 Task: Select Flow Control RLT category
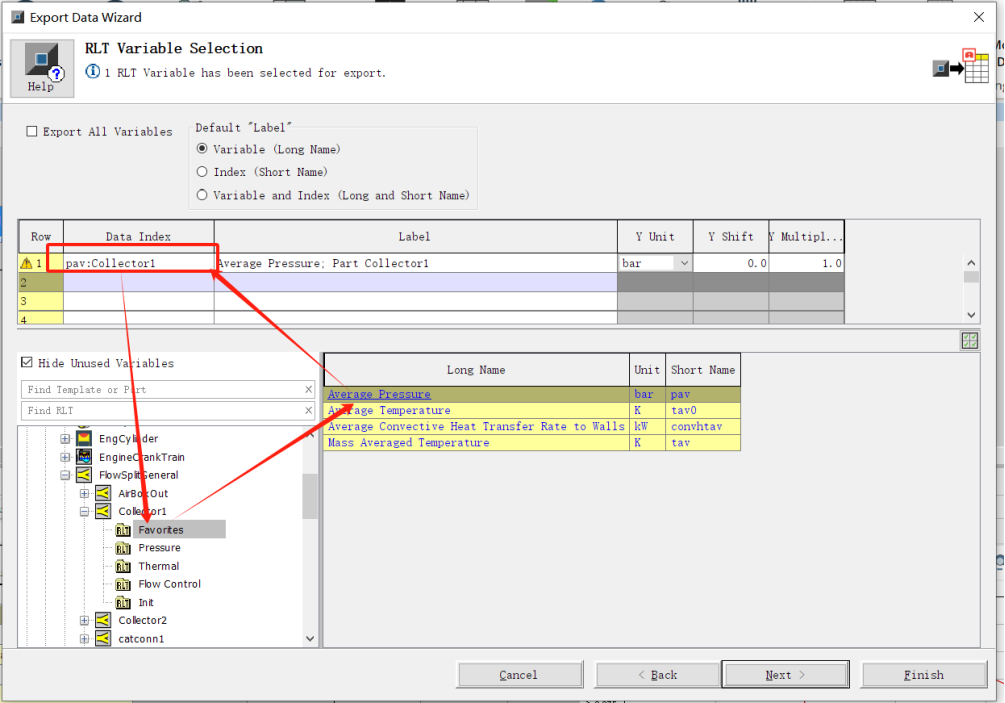tap(169, 584)
